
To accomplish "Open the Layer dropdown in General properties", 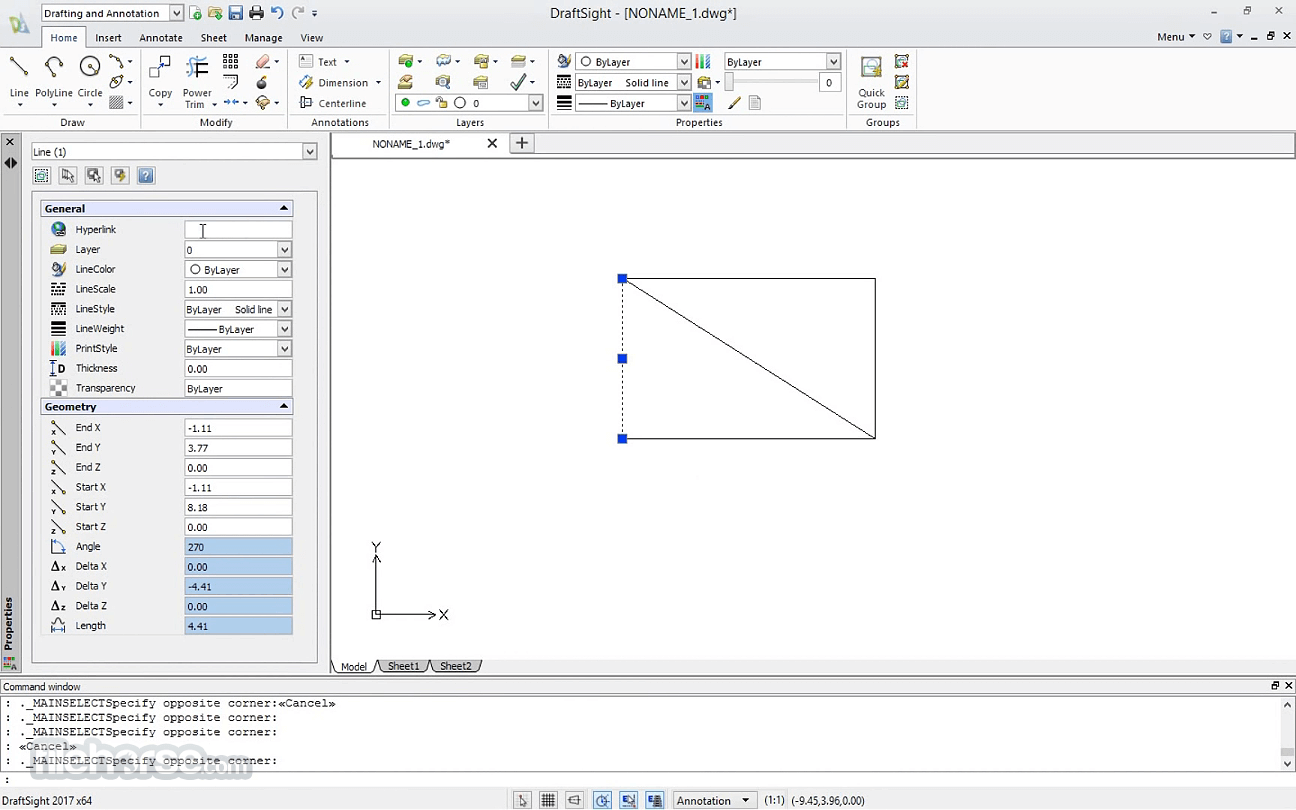I will point(285,250).
